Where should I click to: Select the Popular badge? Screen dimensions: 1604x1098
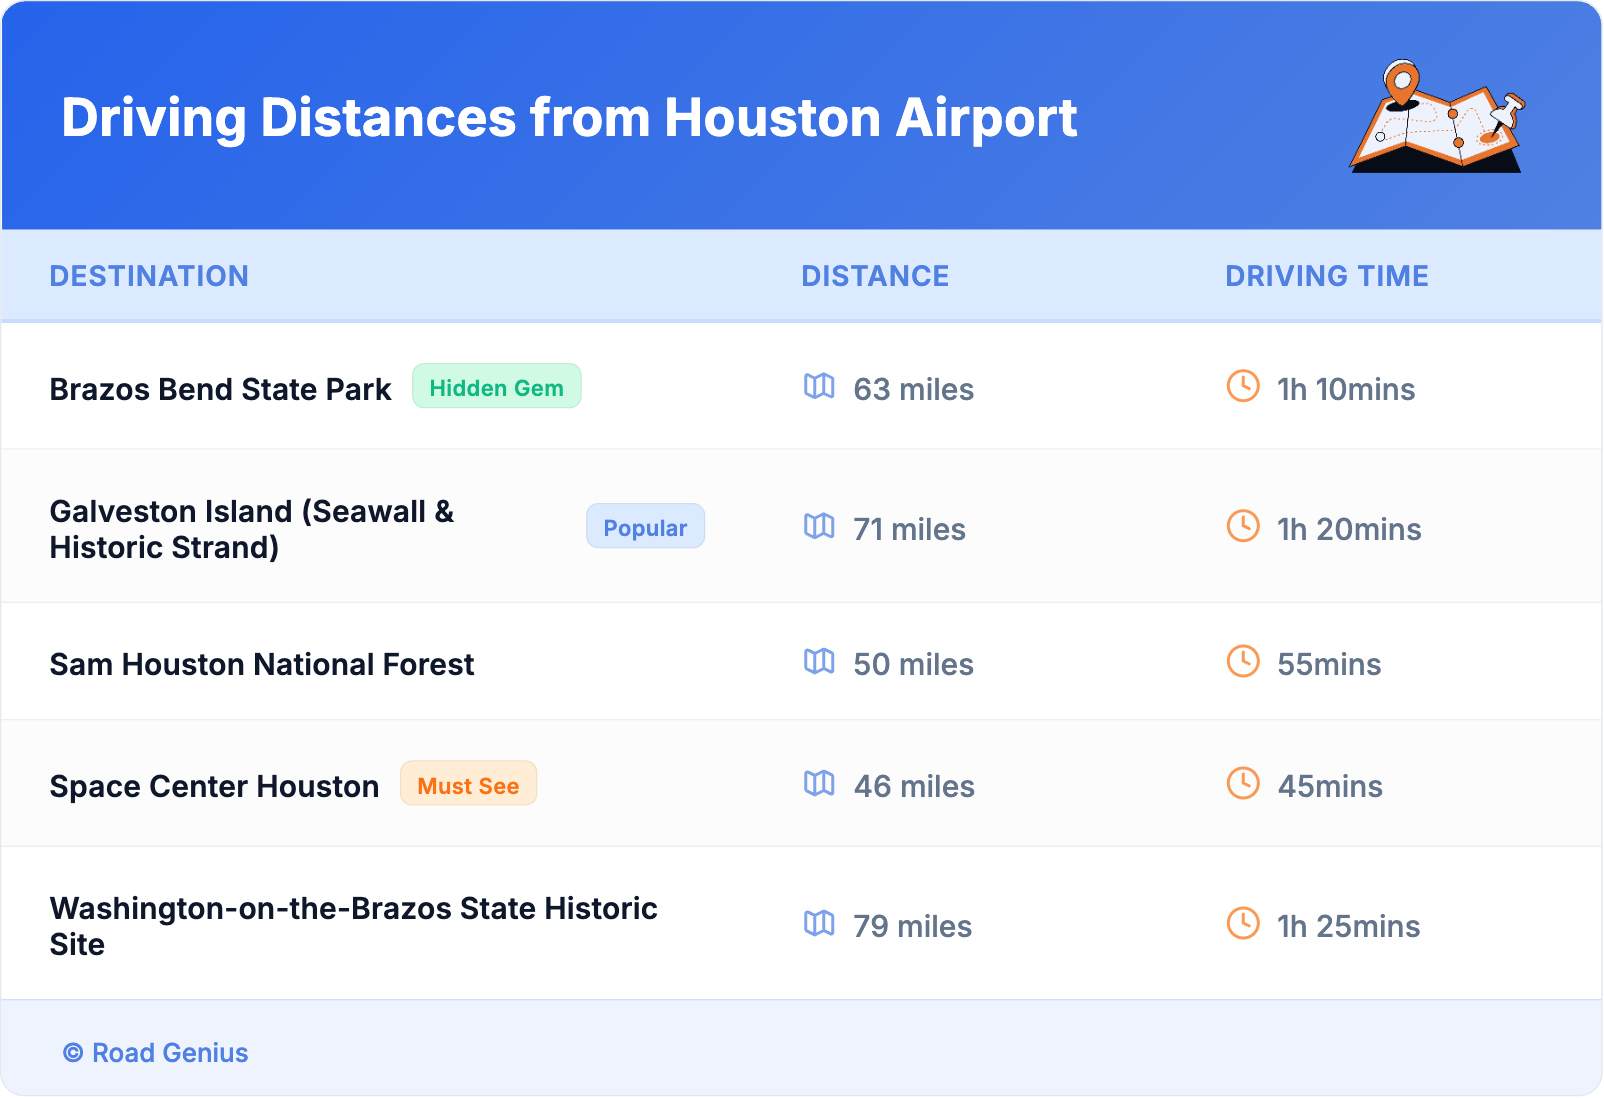(x=645, y=527)
